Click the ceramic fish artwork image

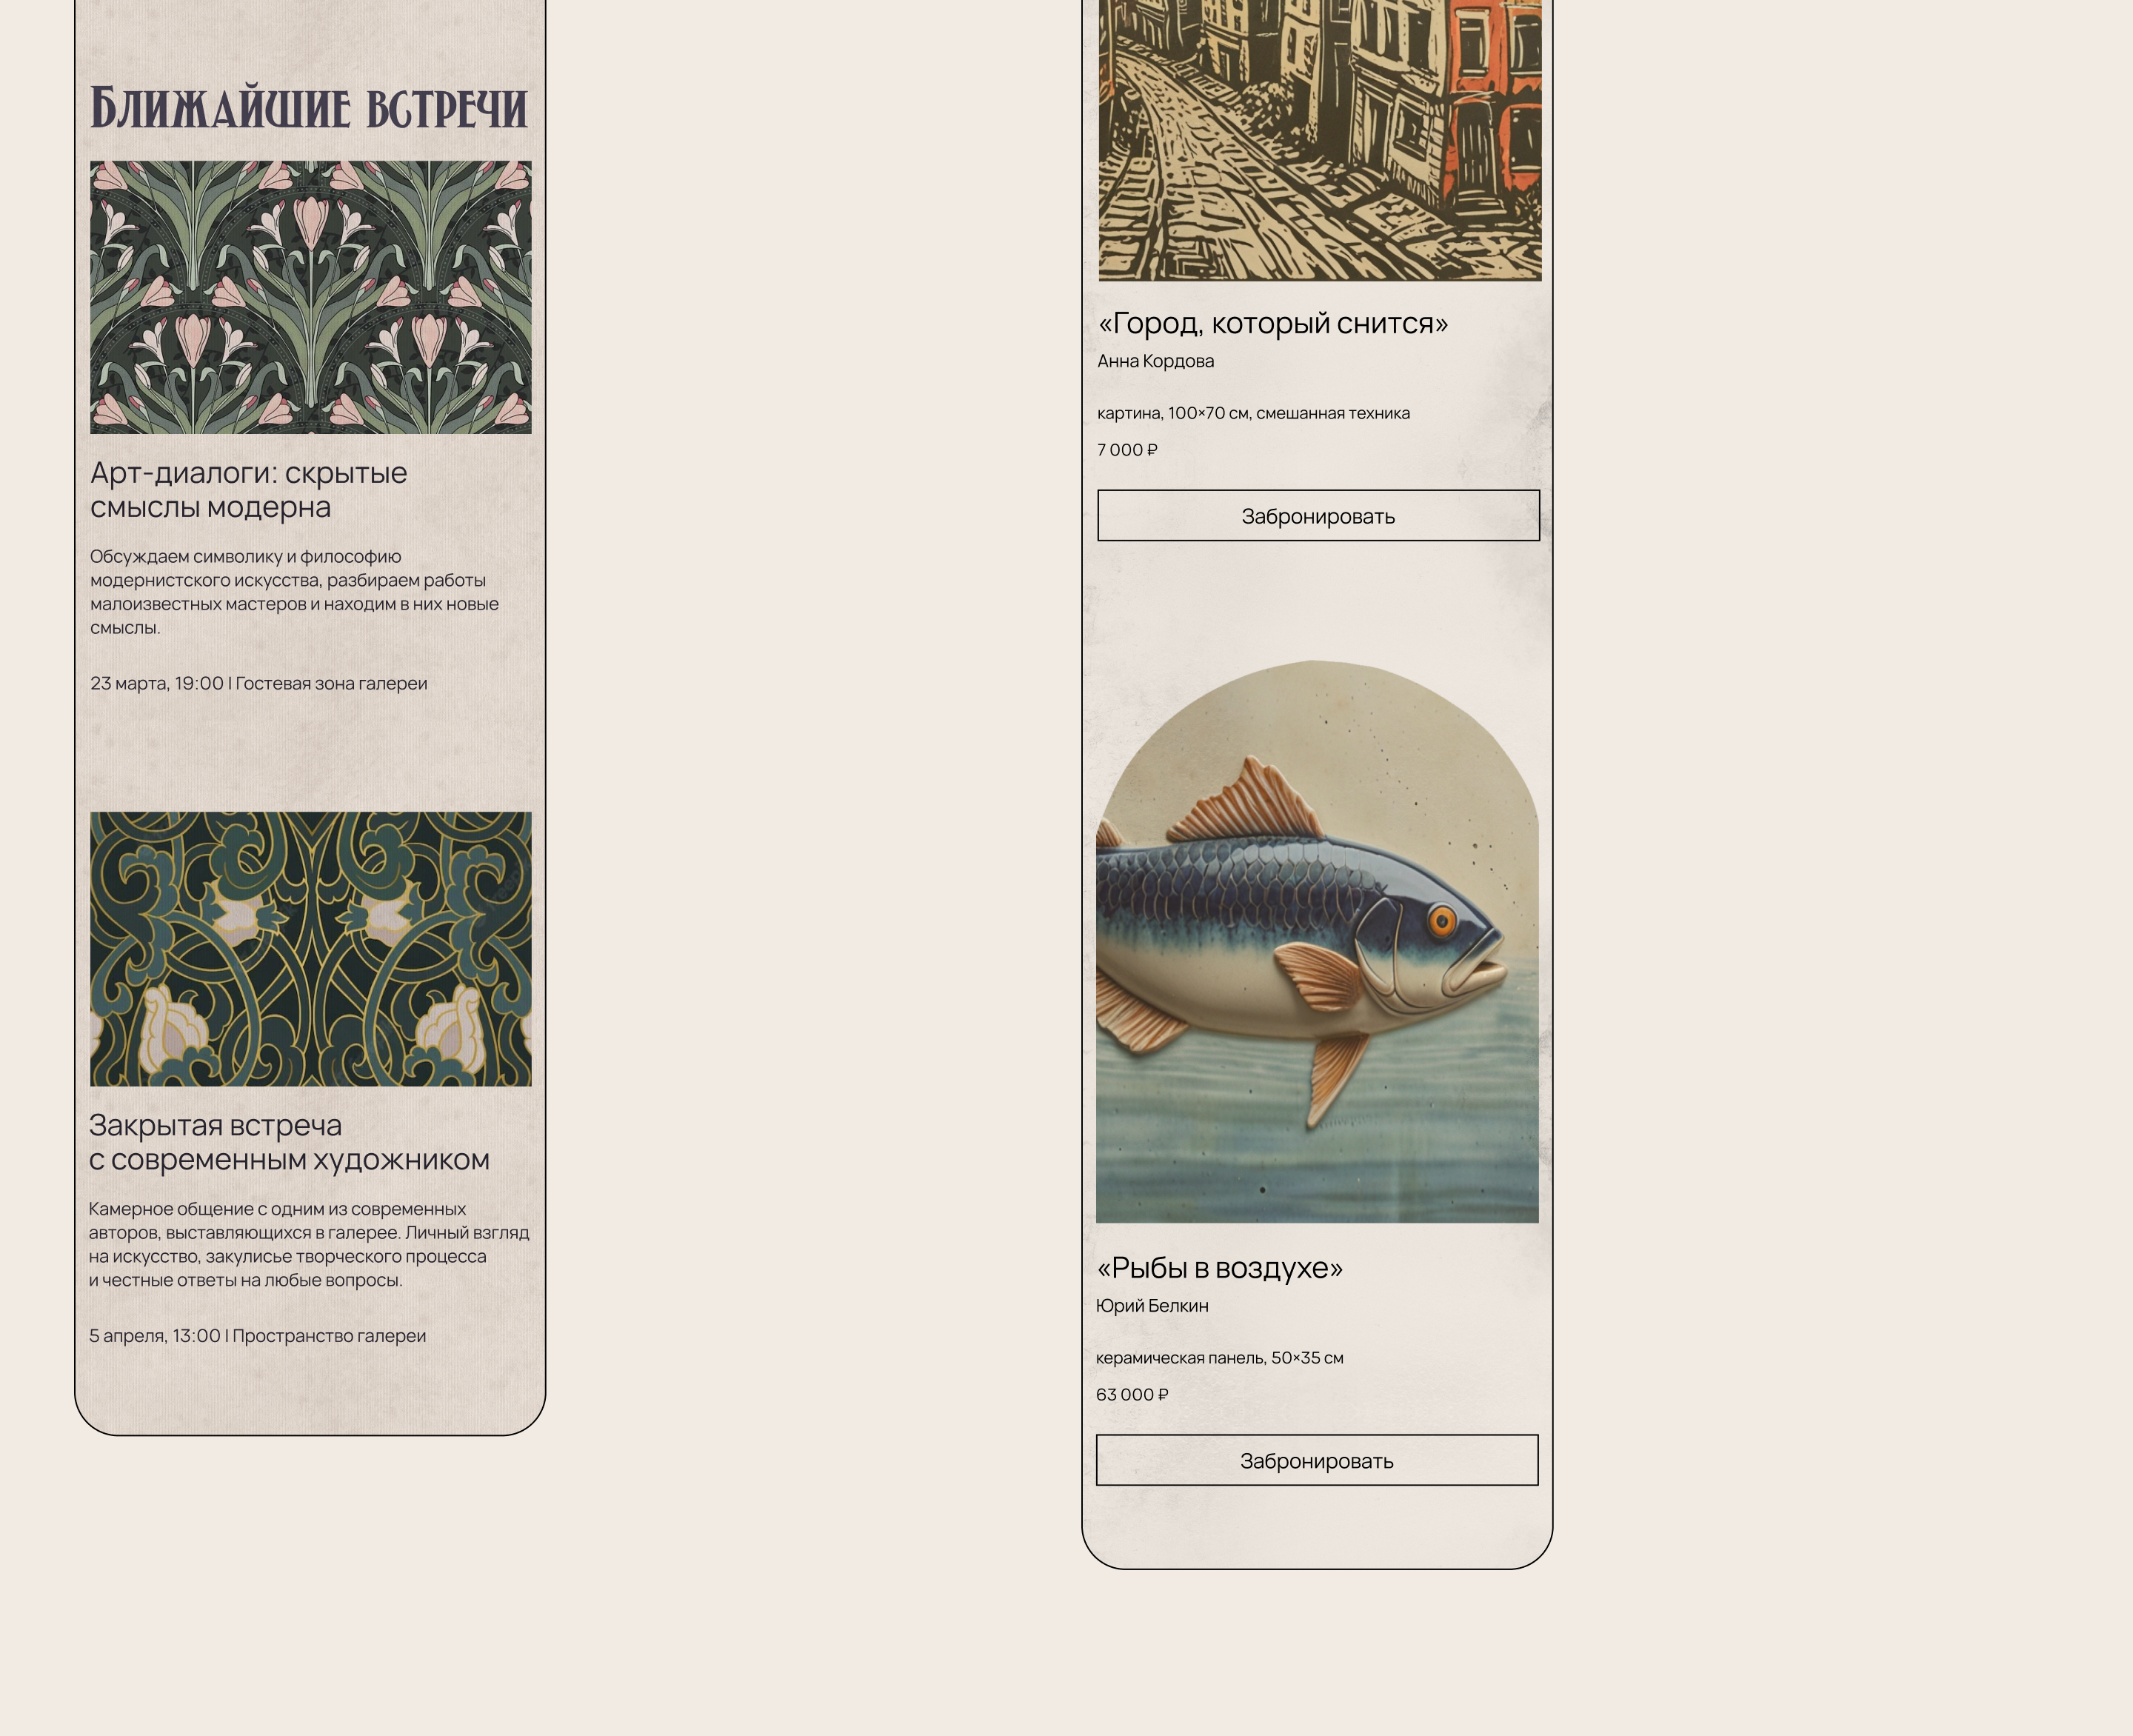pyautogui.click(x=1317, y=941)
